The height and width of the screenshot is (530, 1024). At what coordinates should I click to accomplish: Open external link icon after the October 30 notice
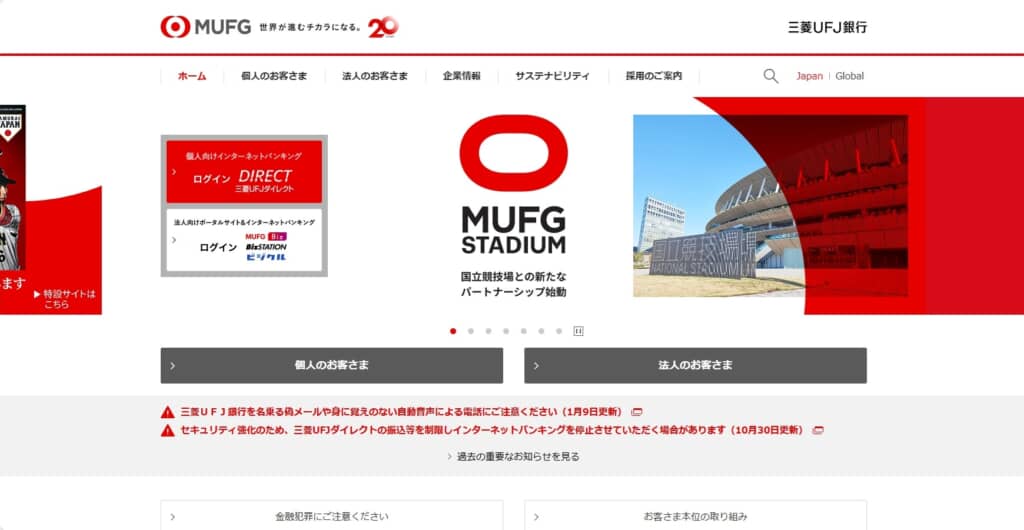818,430
